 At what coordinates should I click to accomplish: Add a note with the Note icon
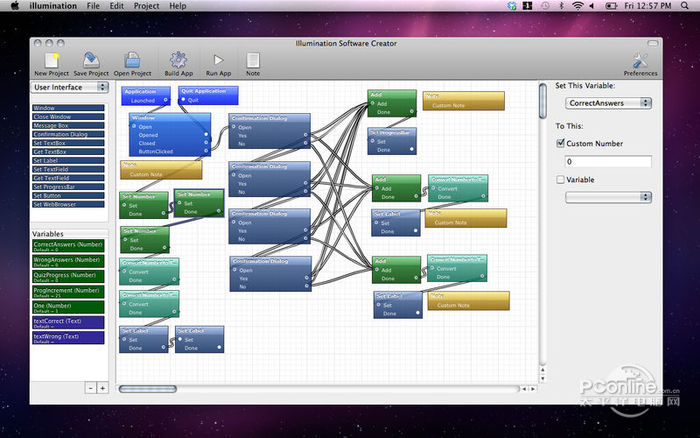point(253,60)
